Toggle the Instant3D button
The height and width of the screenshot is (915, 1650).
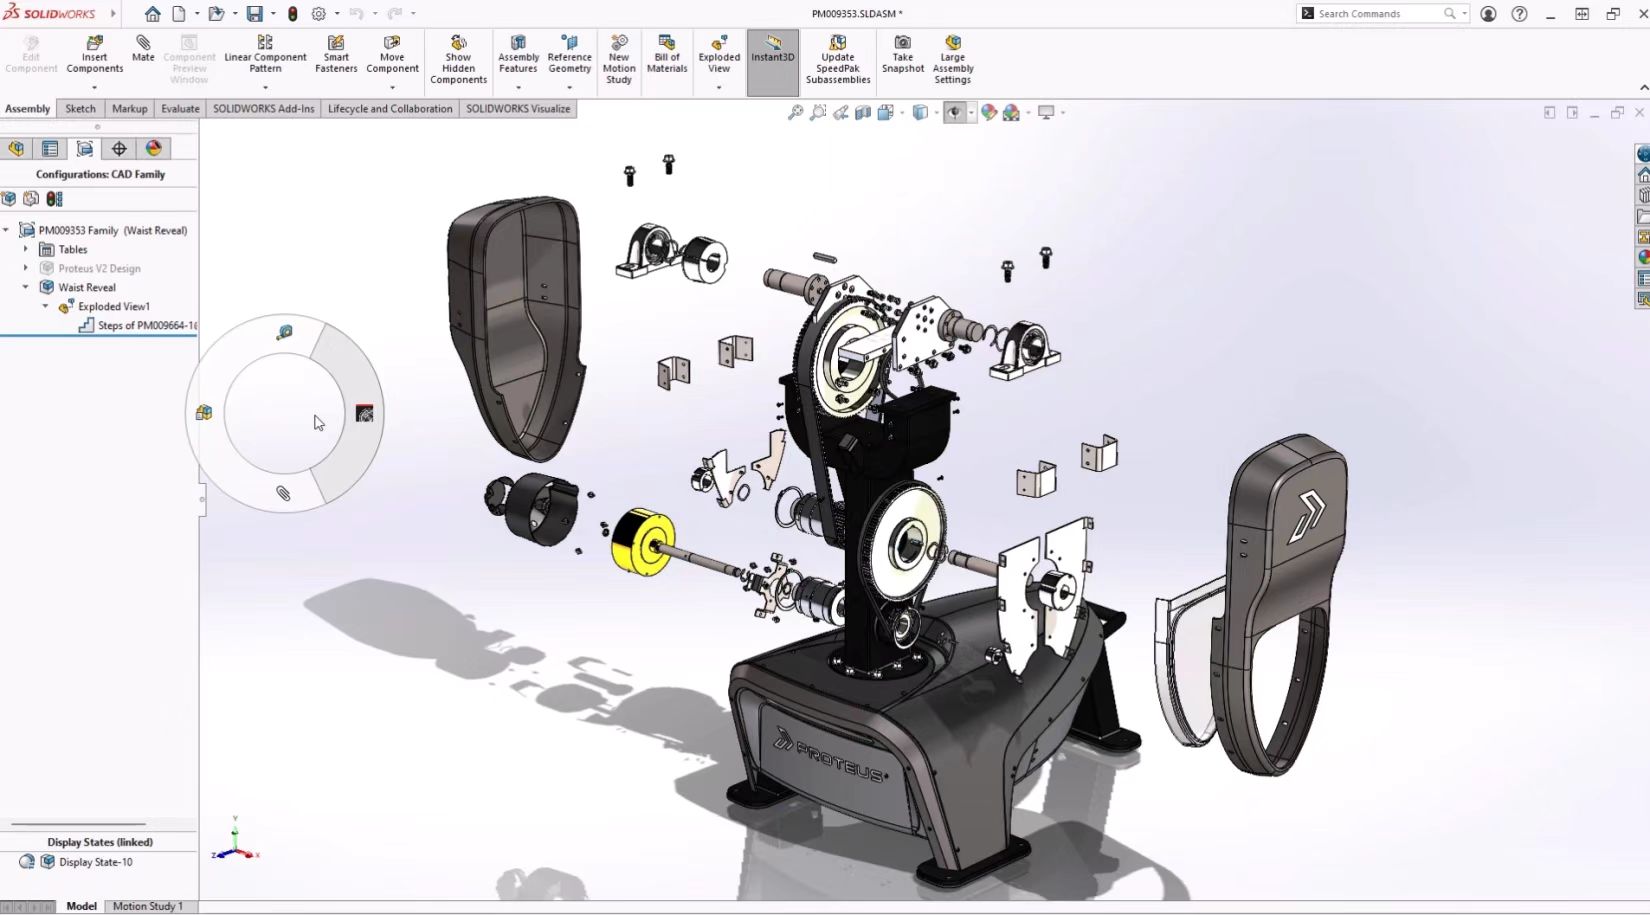coord(772,48)
